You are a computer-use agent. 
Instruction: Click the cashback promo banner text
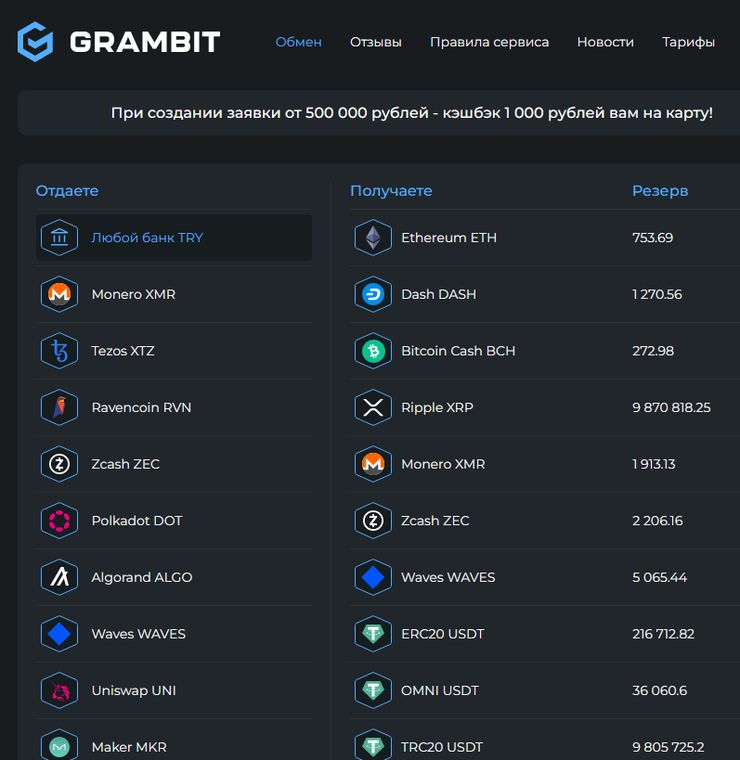point(412,113)
